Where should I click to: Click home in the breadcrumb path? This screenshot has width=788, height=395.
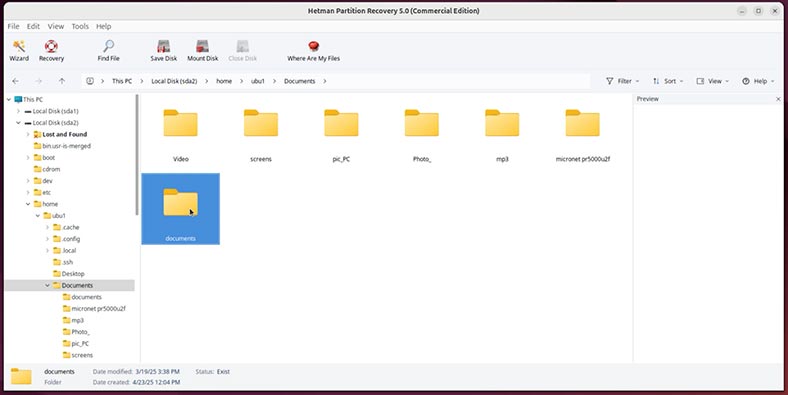coord(224,81)
